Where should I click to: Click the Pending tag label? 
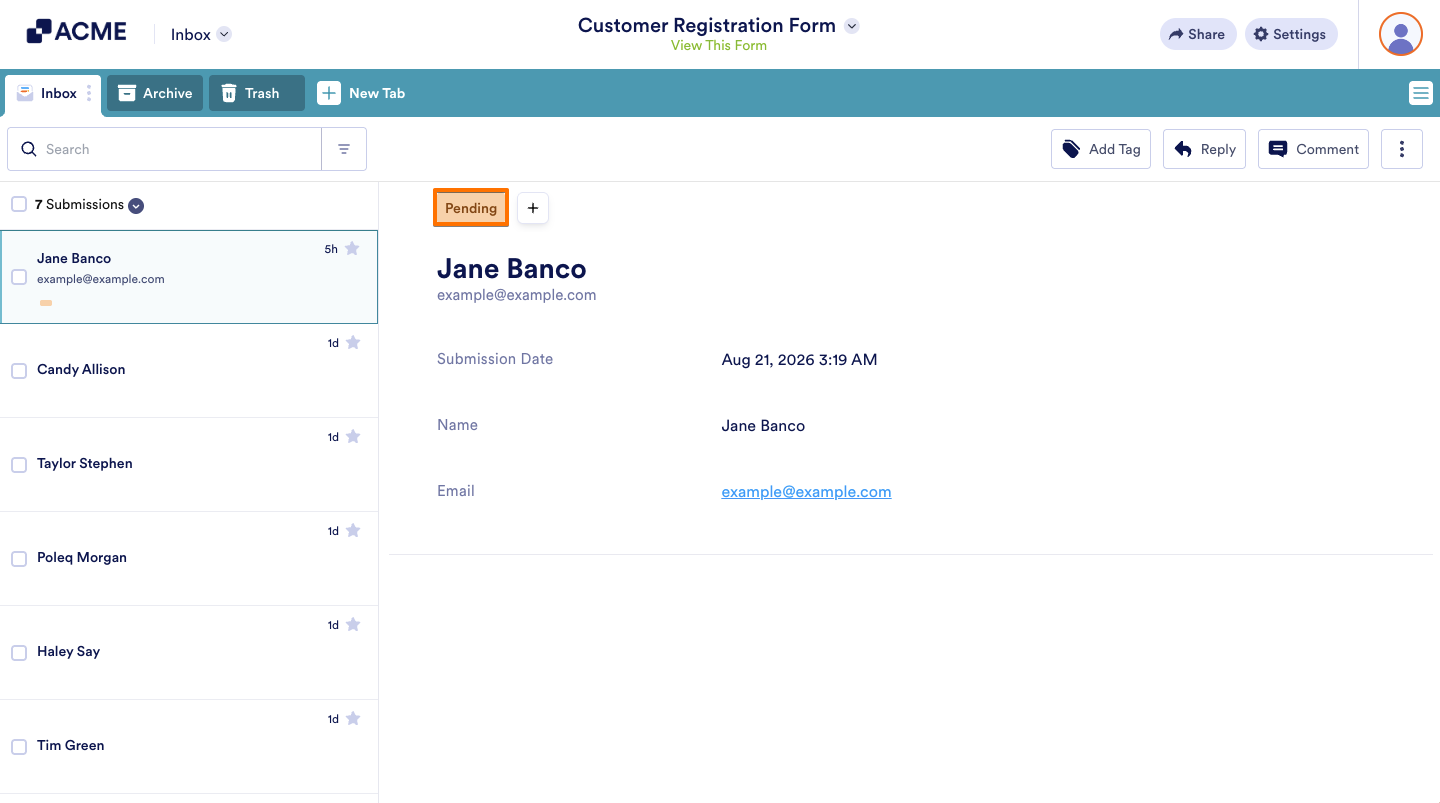471,208
